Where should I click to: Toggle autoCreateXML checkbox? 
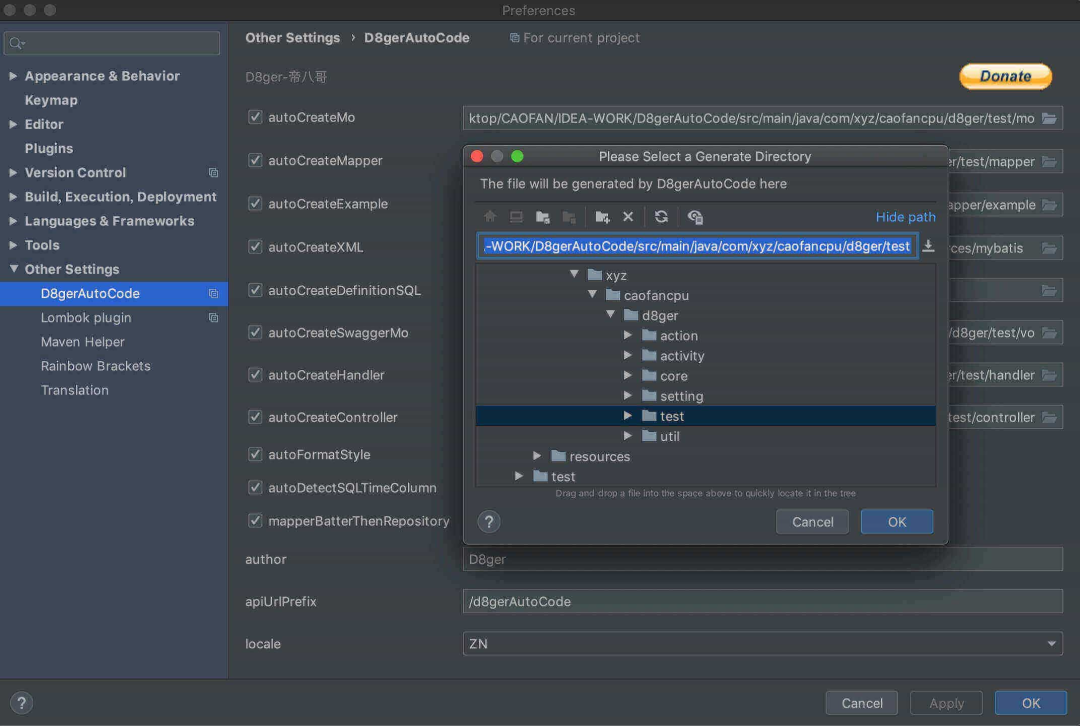pos(255,247)
